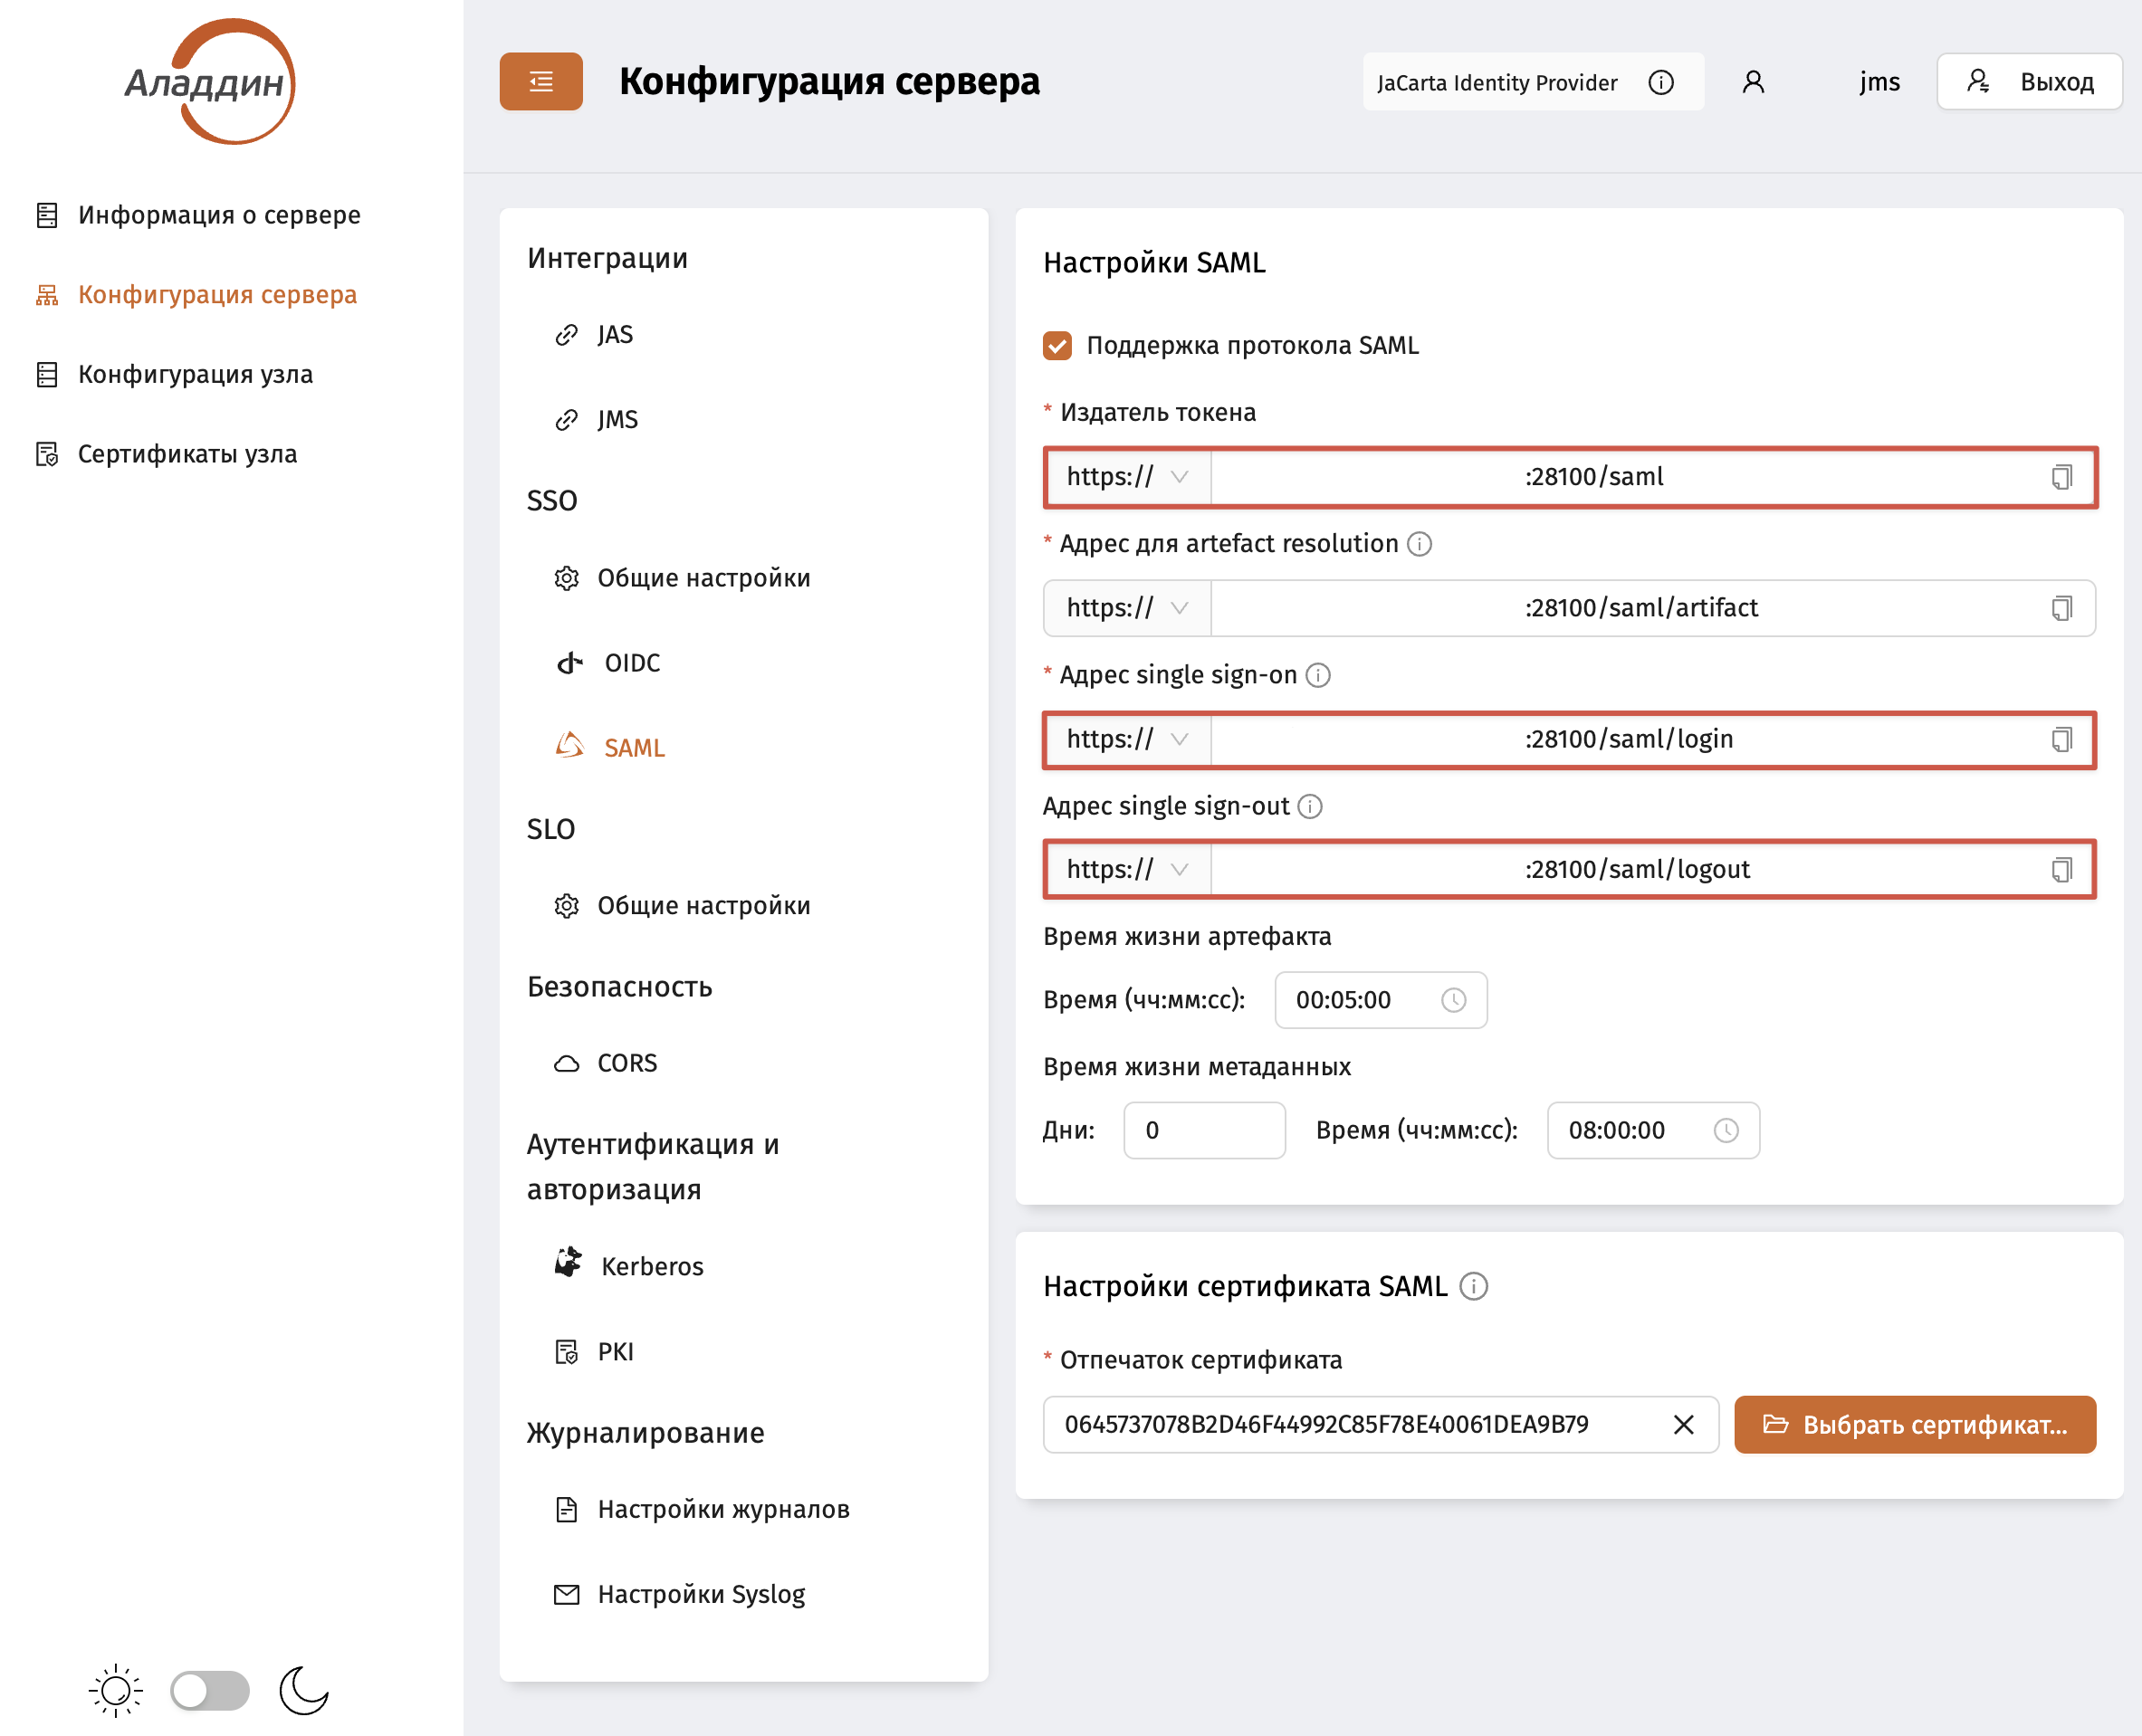Click info icon beside Адрес single sign-out
Image resolution: width=2142 pixels, height=1736 pixels.
coord(1310,806)
